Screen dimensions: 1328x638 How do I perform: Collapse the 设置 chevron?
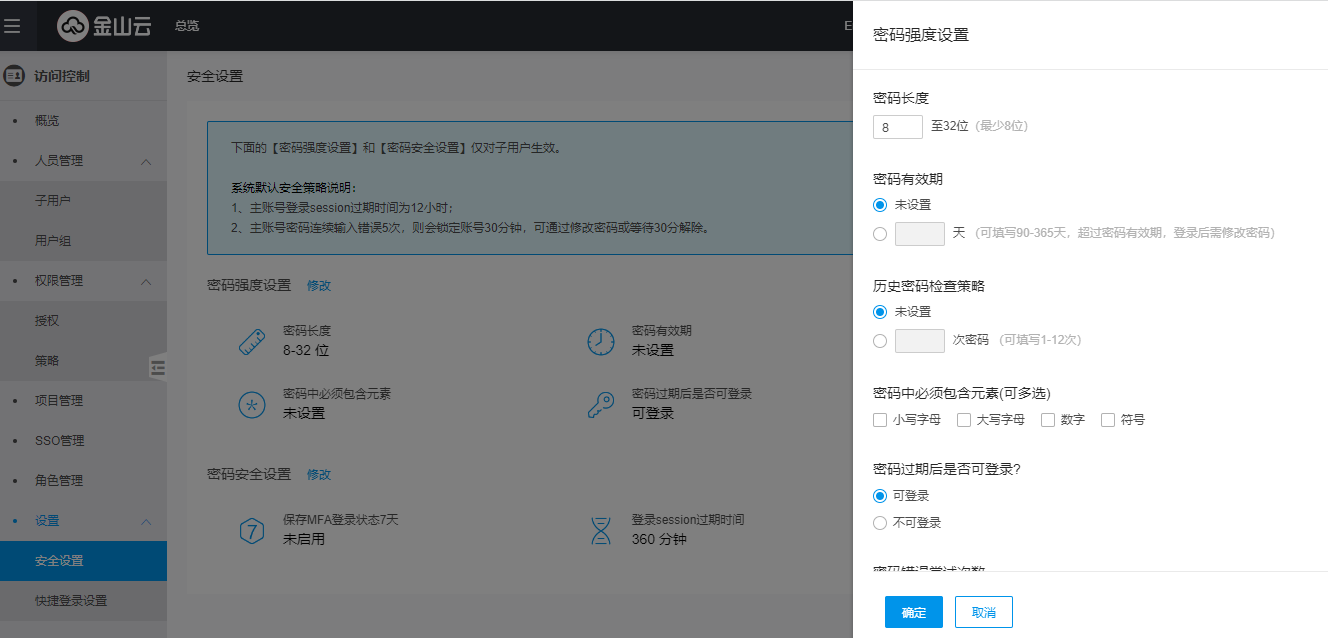(x=146, y=521)
